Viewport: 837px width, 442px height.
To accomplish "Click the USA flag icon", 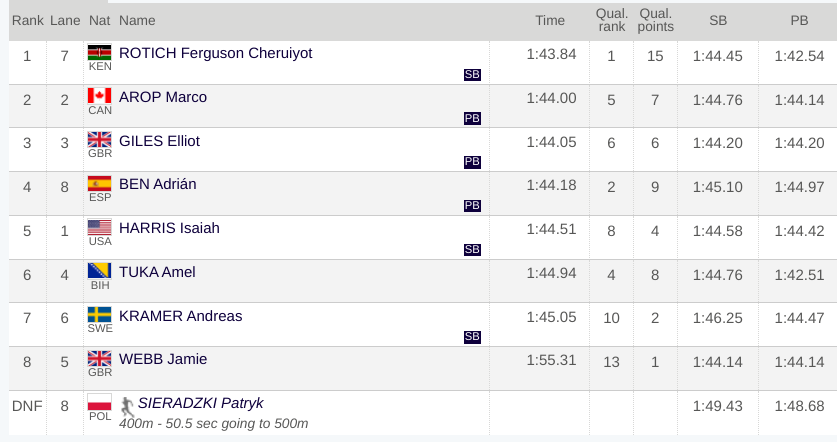I will point(100,227).
